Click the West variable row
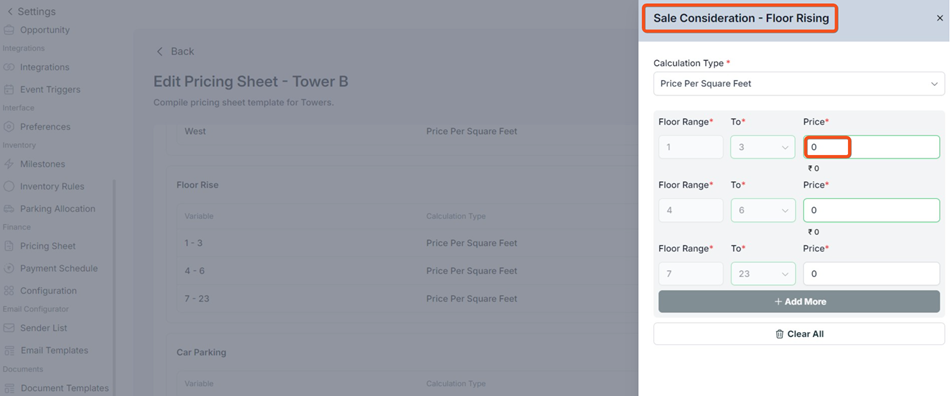Image resolution: width=950 pixels, height=396 pixels. (x=407, y=131)
